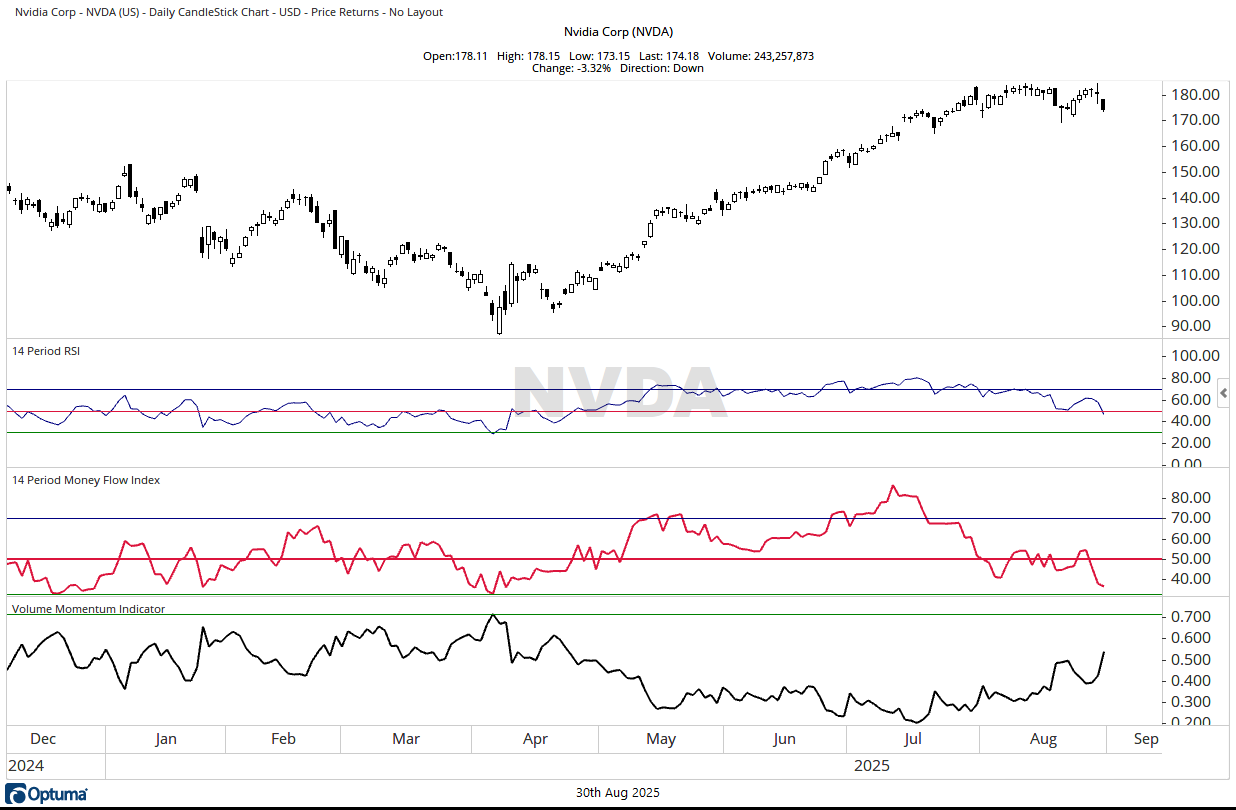Click the Nvidia Corp (NVDA) chart title

[x=617, y=32]
